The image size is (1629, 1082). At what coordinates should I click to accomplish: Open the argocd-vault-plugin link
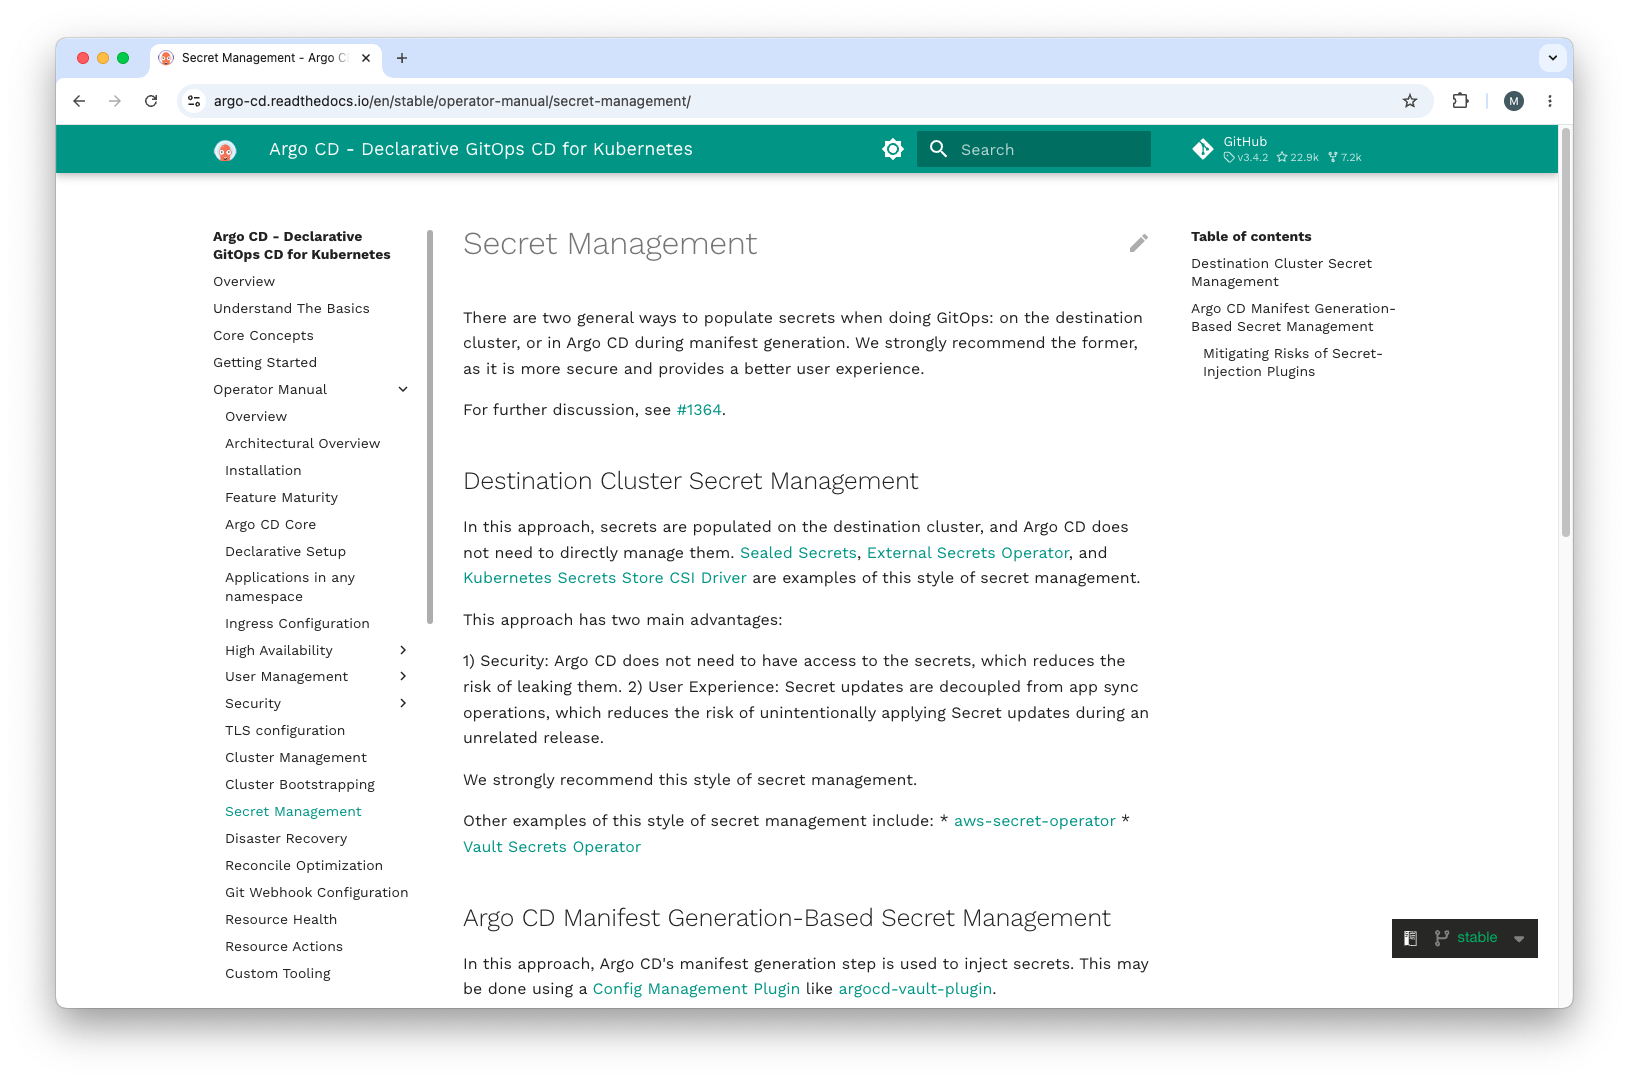[x=915, y=989]
